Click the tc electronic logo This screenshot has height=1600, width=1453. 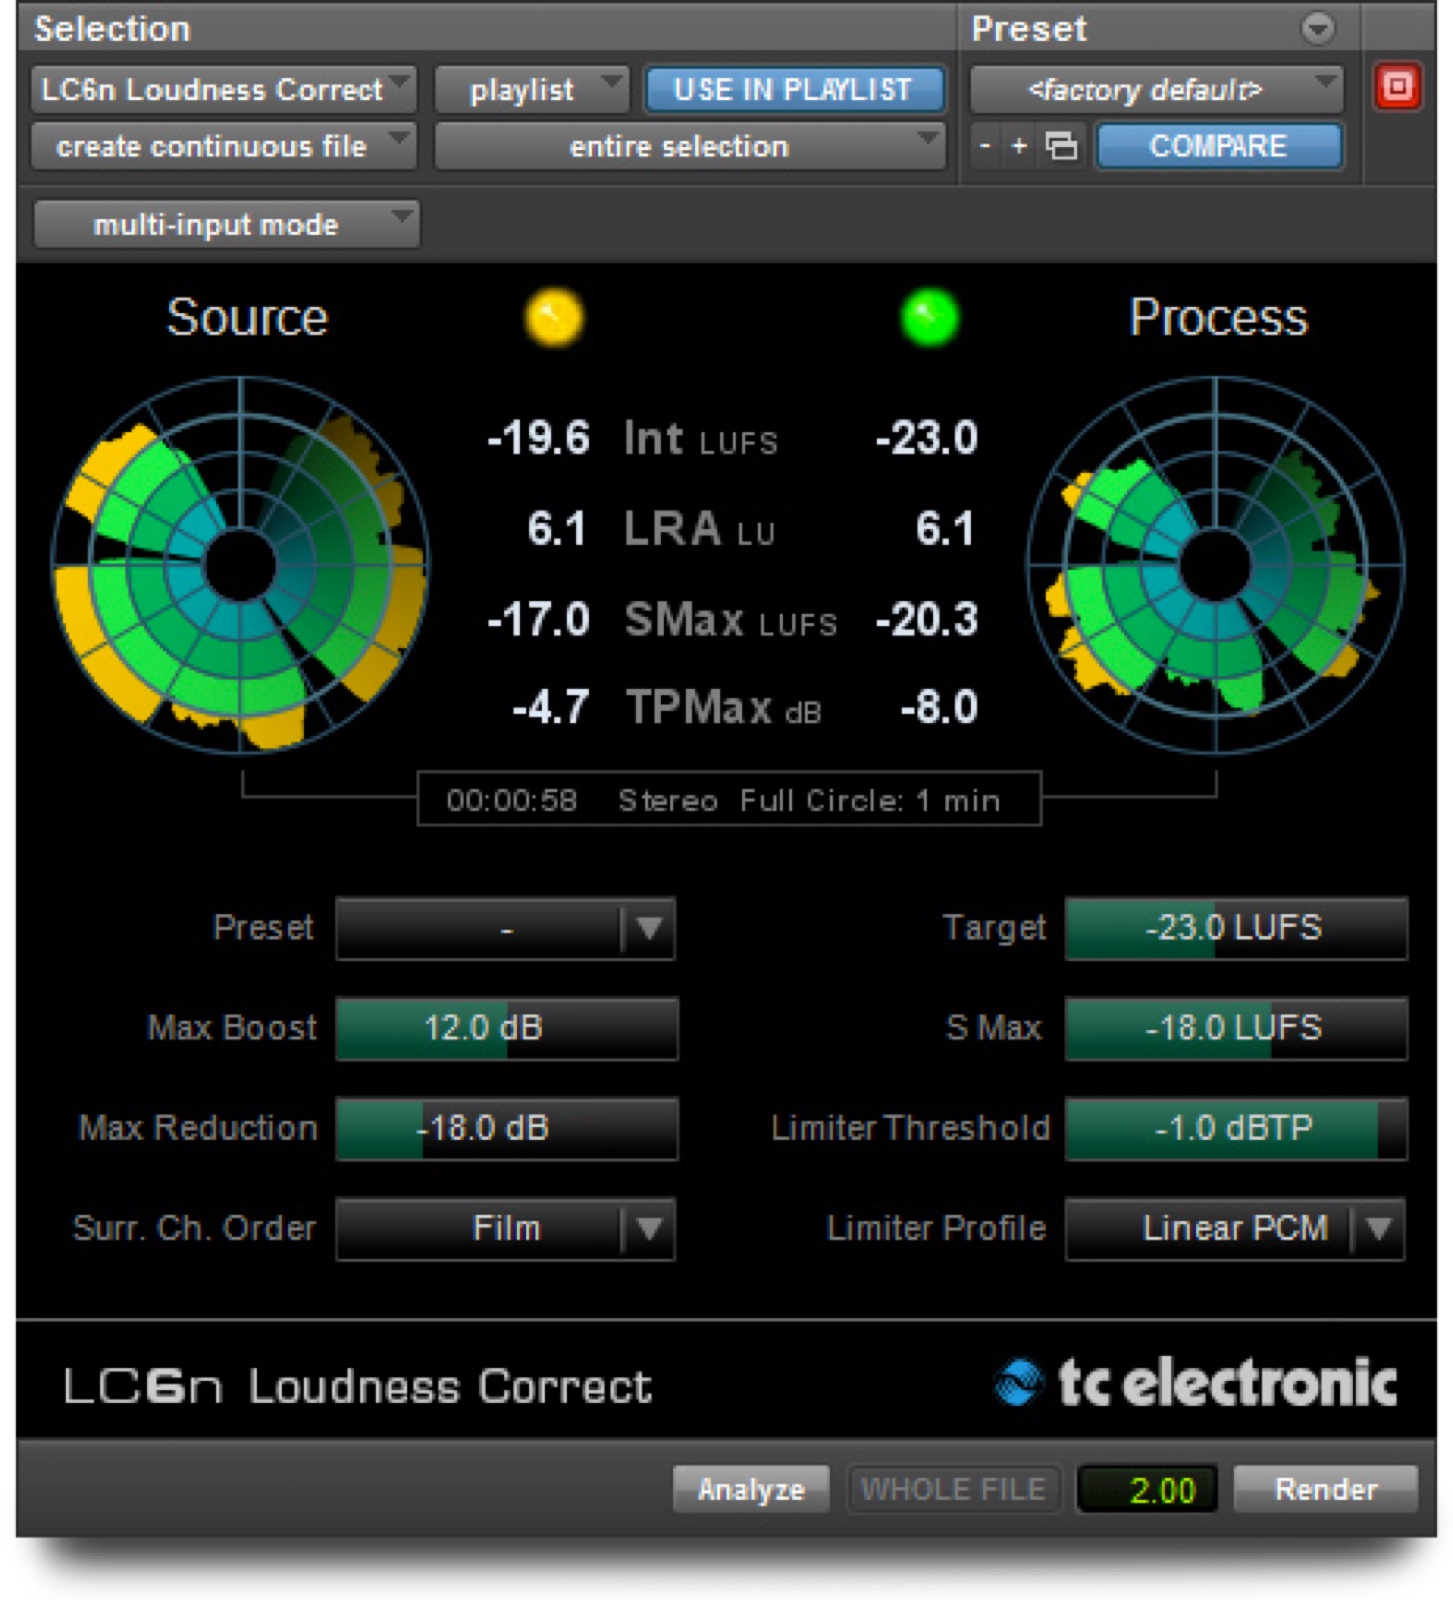pyautogui.click(x=1196, y=1384)
